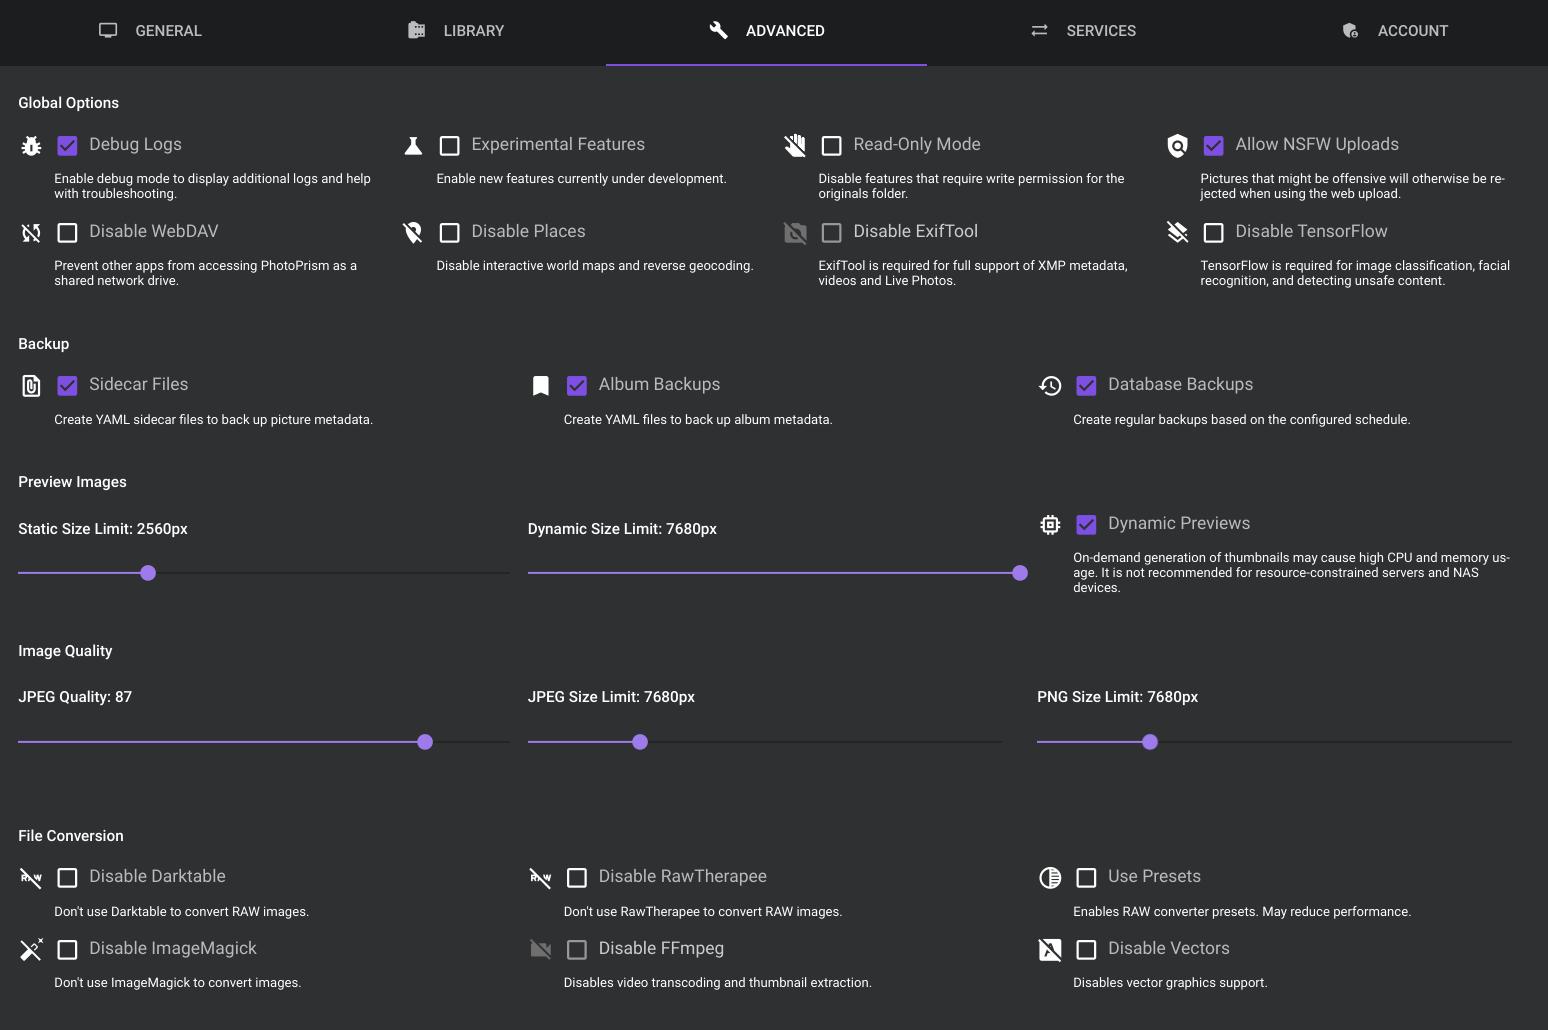Click the sync-off icon beside Disable WebDAV
Viewport: 1548px width, 1030px height.
(x=31, y=233)
